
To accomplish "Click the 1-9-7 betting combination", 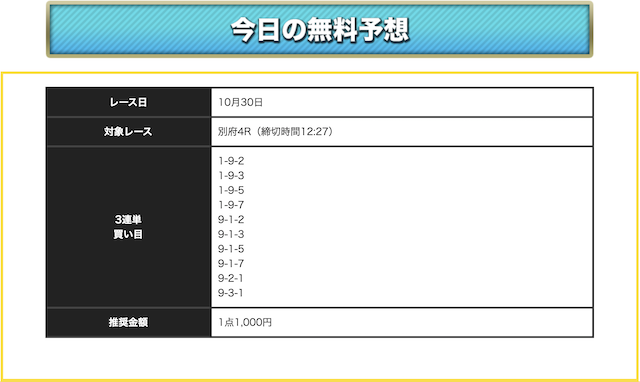I will pos(231,205).
